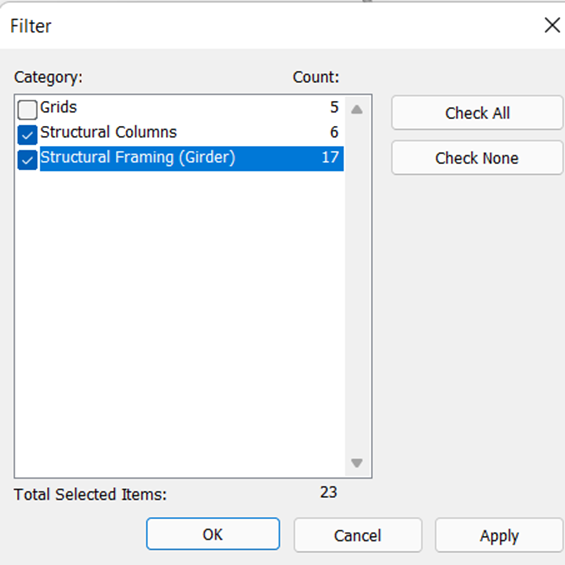
Task: Close the Filter dialog with the X
Action: [x=552, y=25]
